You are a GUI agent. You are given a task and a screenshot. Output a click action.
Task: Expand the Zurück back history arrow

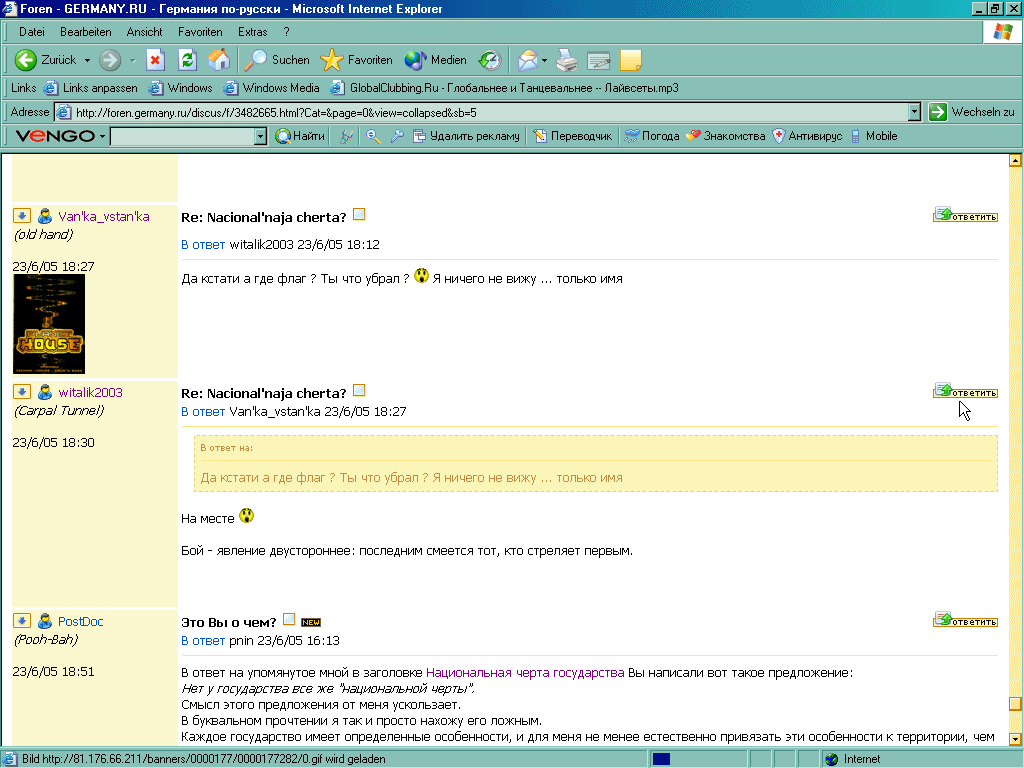87,60
